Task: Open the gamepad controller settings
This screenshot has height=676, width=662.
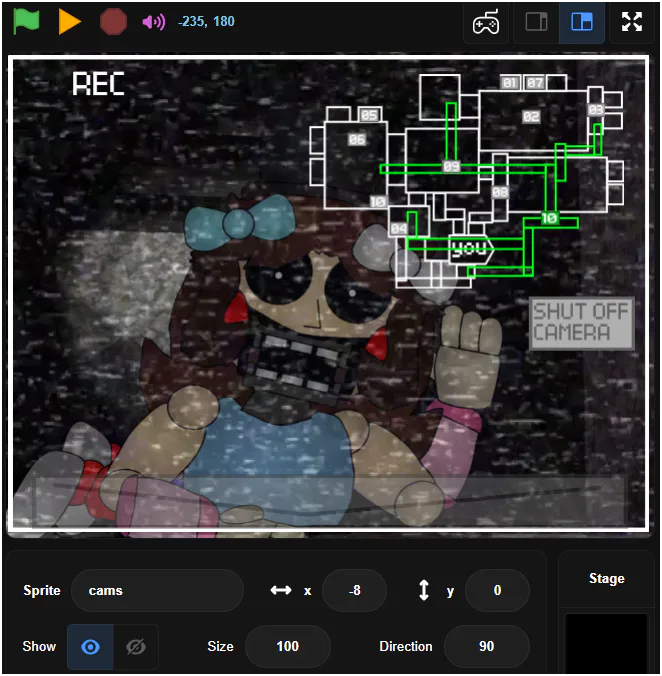Action: pos(486,22)
